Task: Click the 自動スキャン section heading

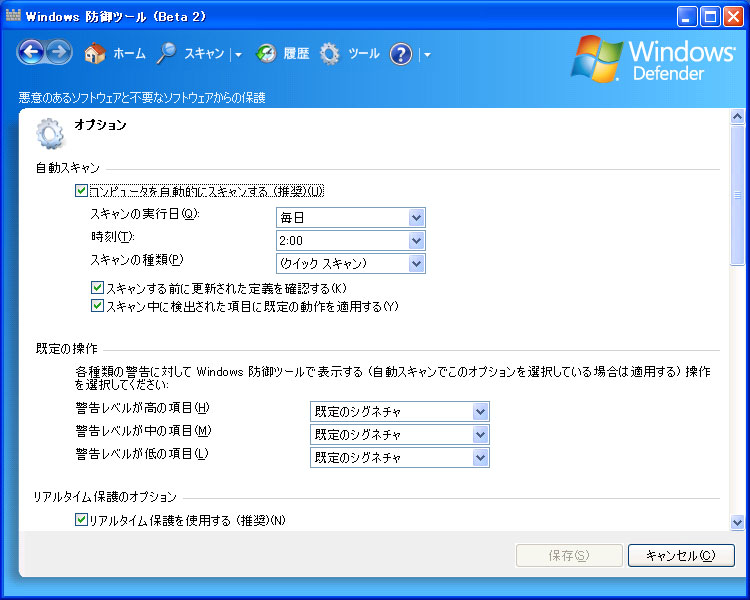Action: click(x=67, y=168)
